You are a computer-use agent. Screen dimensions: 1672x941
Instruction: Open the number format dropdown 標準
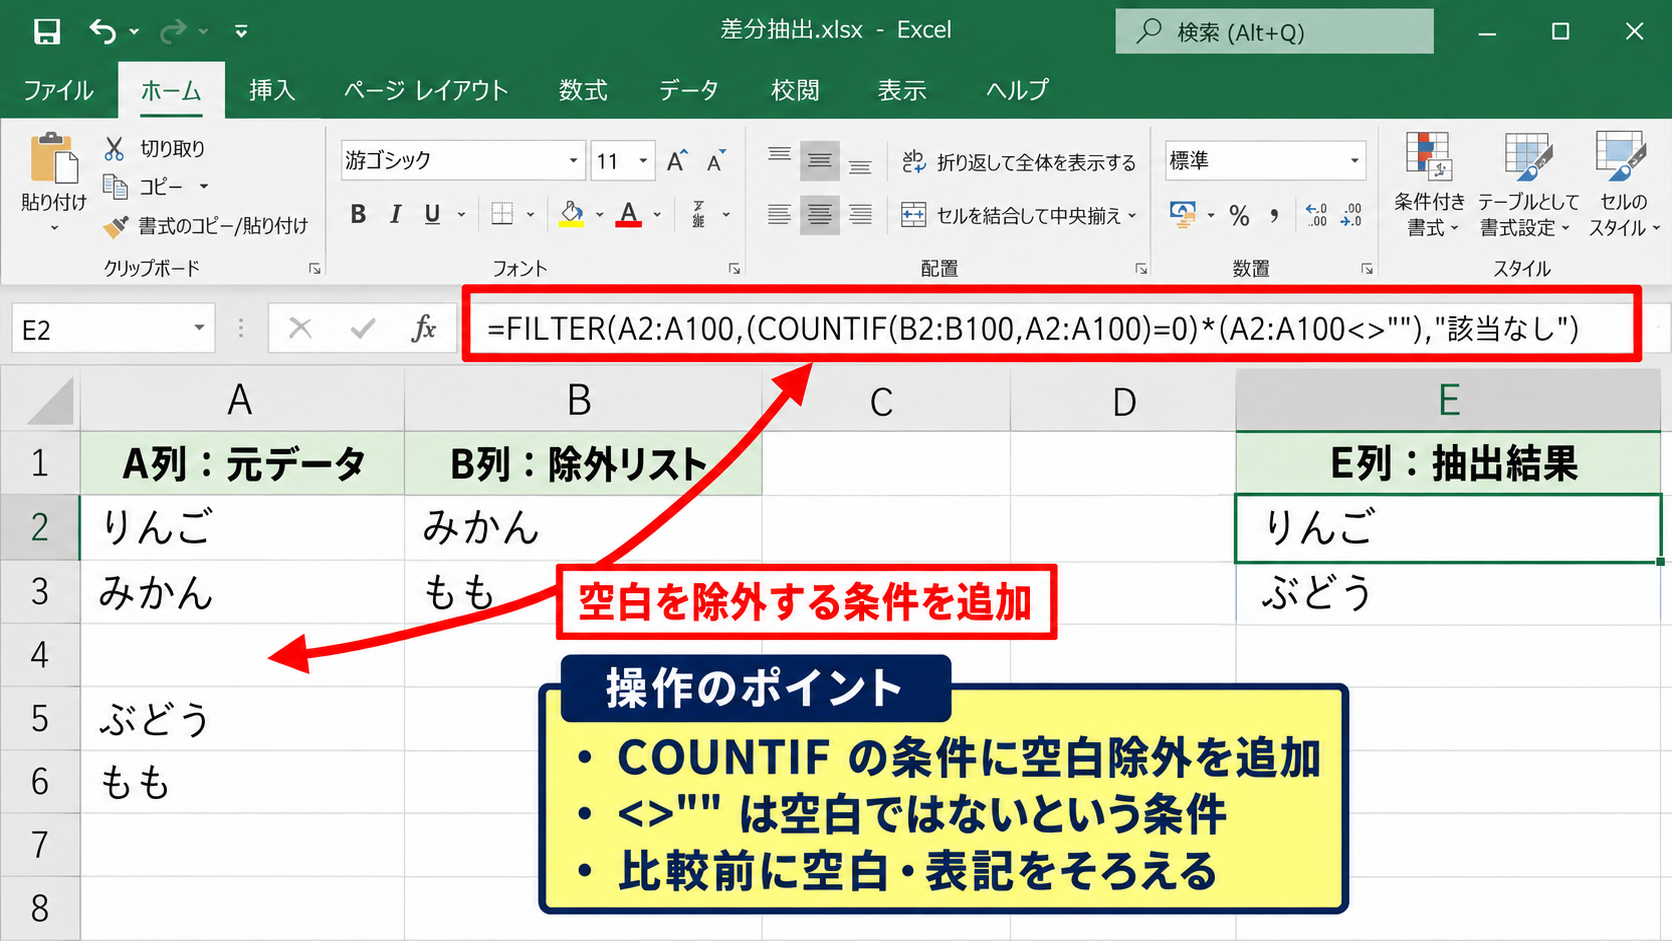click(x=1354, y=161)
